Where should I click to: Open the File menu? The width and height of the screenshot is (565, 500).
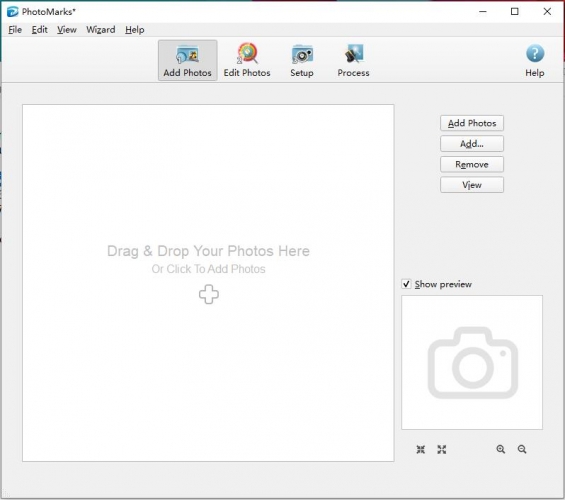tap(15, 30)
